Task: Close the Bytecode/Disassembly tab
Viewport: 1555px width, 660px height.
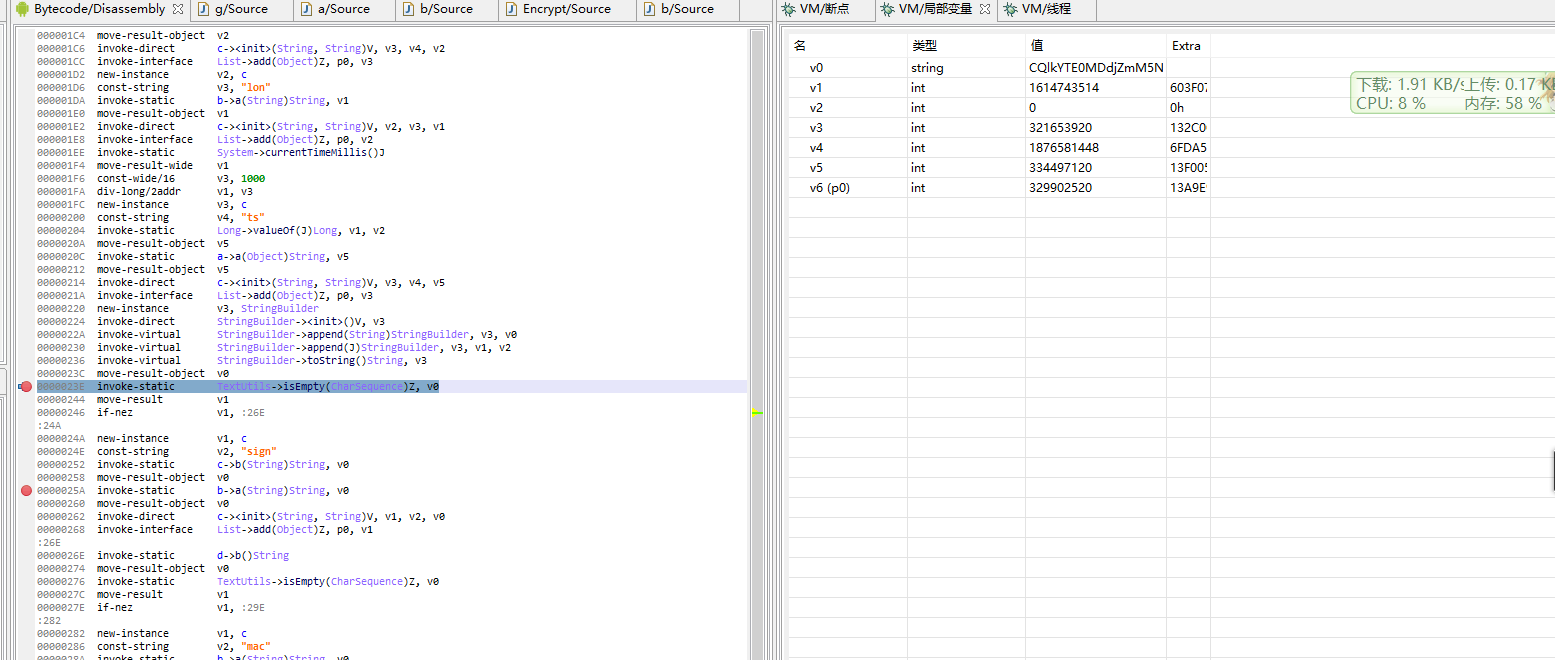Action: (x=177, y=9)
